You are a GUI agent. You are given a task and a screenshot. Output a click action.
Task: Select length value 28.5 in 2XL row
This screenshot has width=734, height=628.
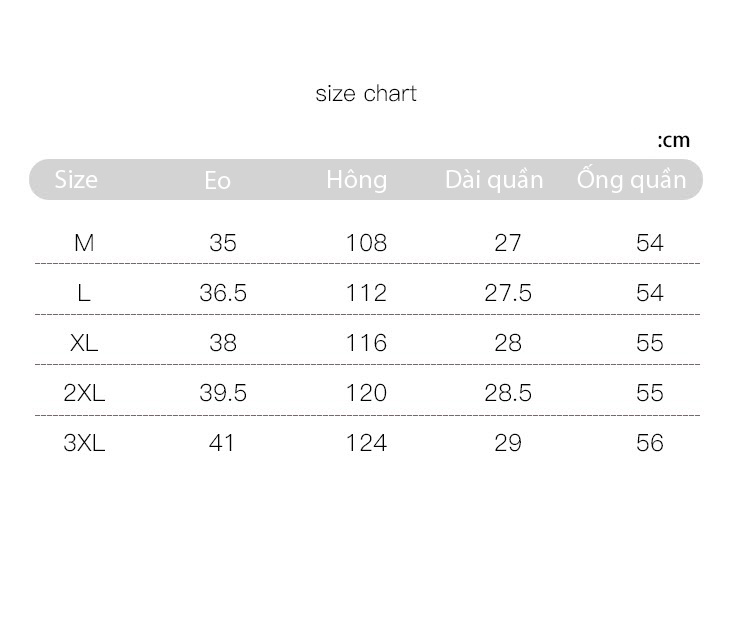508,393
